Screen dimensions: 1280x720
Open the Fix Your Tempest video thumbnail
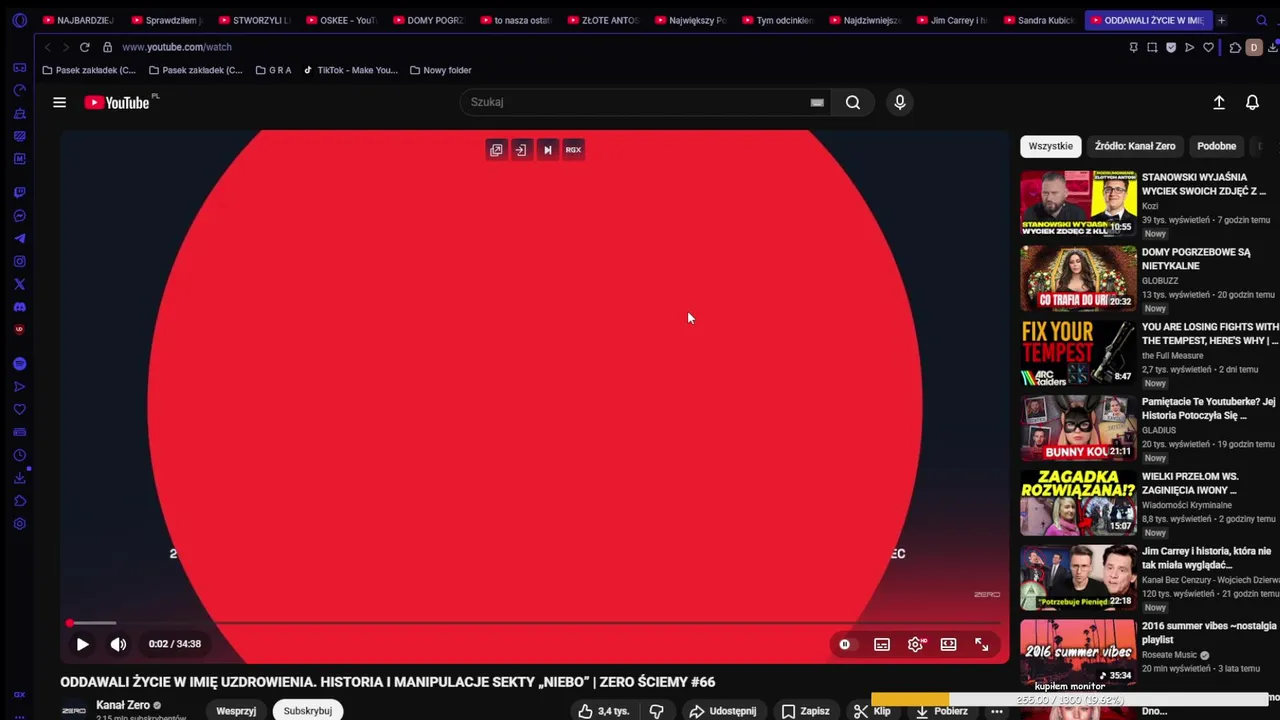1078,352
